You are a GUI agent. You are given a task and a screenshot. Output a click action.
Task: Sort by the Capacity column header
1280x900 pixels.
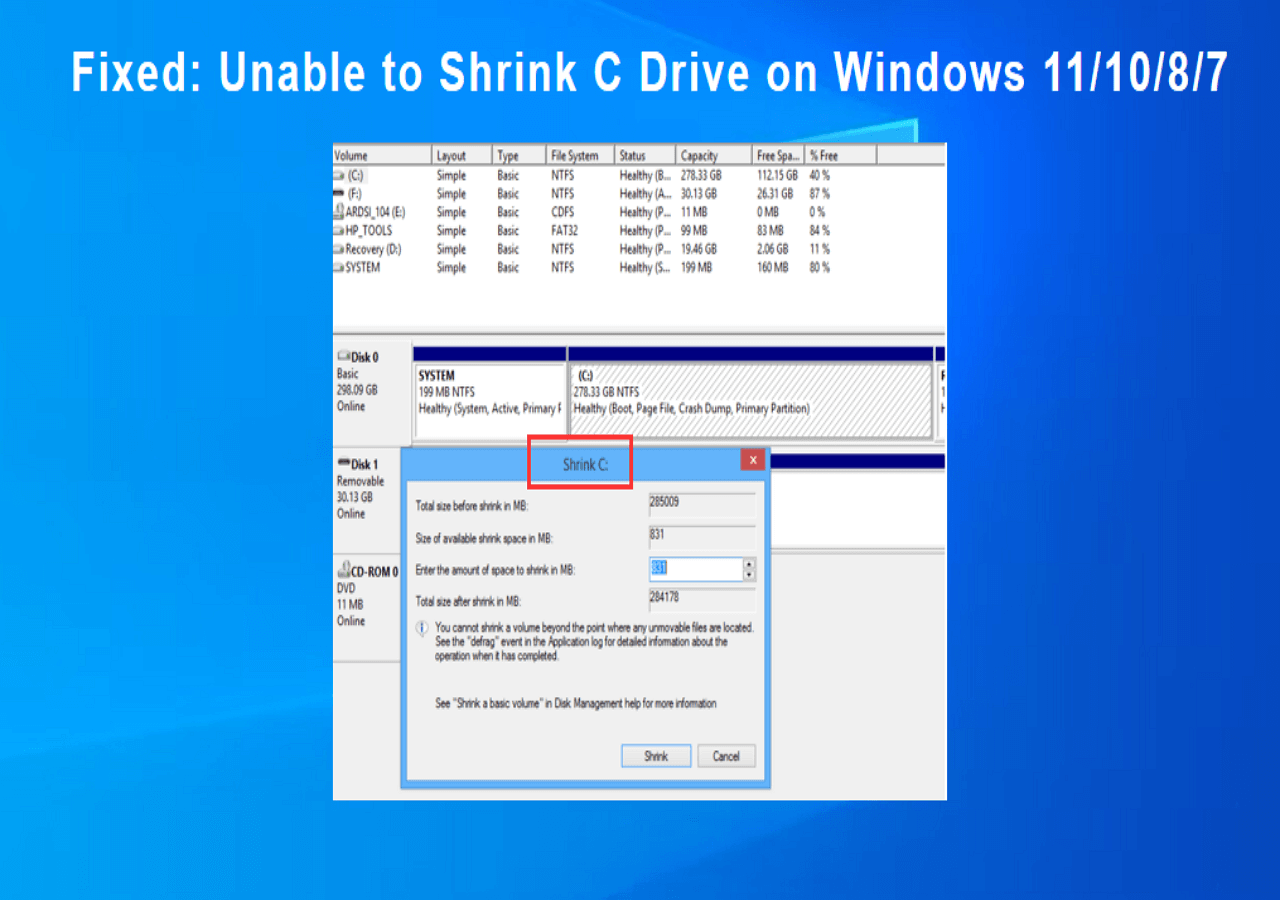(714, 155)
